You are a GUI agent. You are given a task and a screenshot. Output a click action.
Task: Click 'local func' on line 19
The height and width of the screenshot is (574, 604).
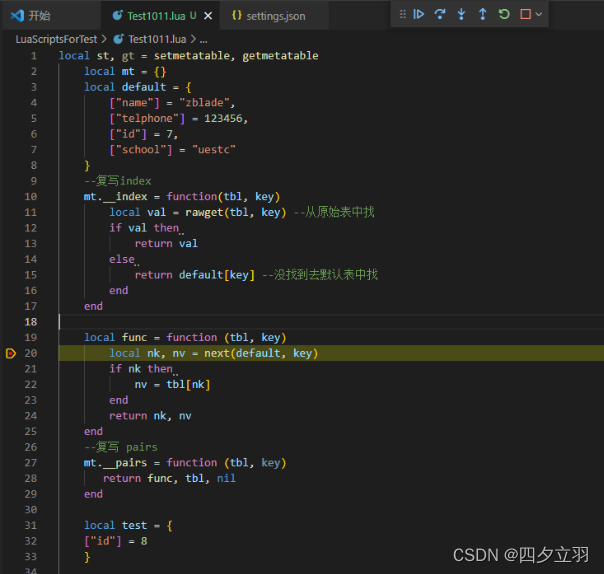pyautogui.click(x=116, y=337)
